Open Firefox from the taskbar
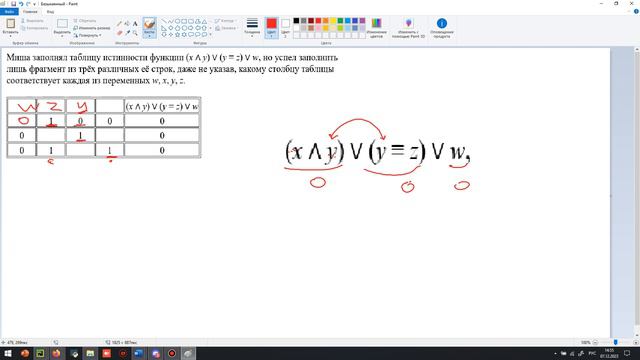Image resolution: width=640 pixels, height=360 pixels. (56, 353)
